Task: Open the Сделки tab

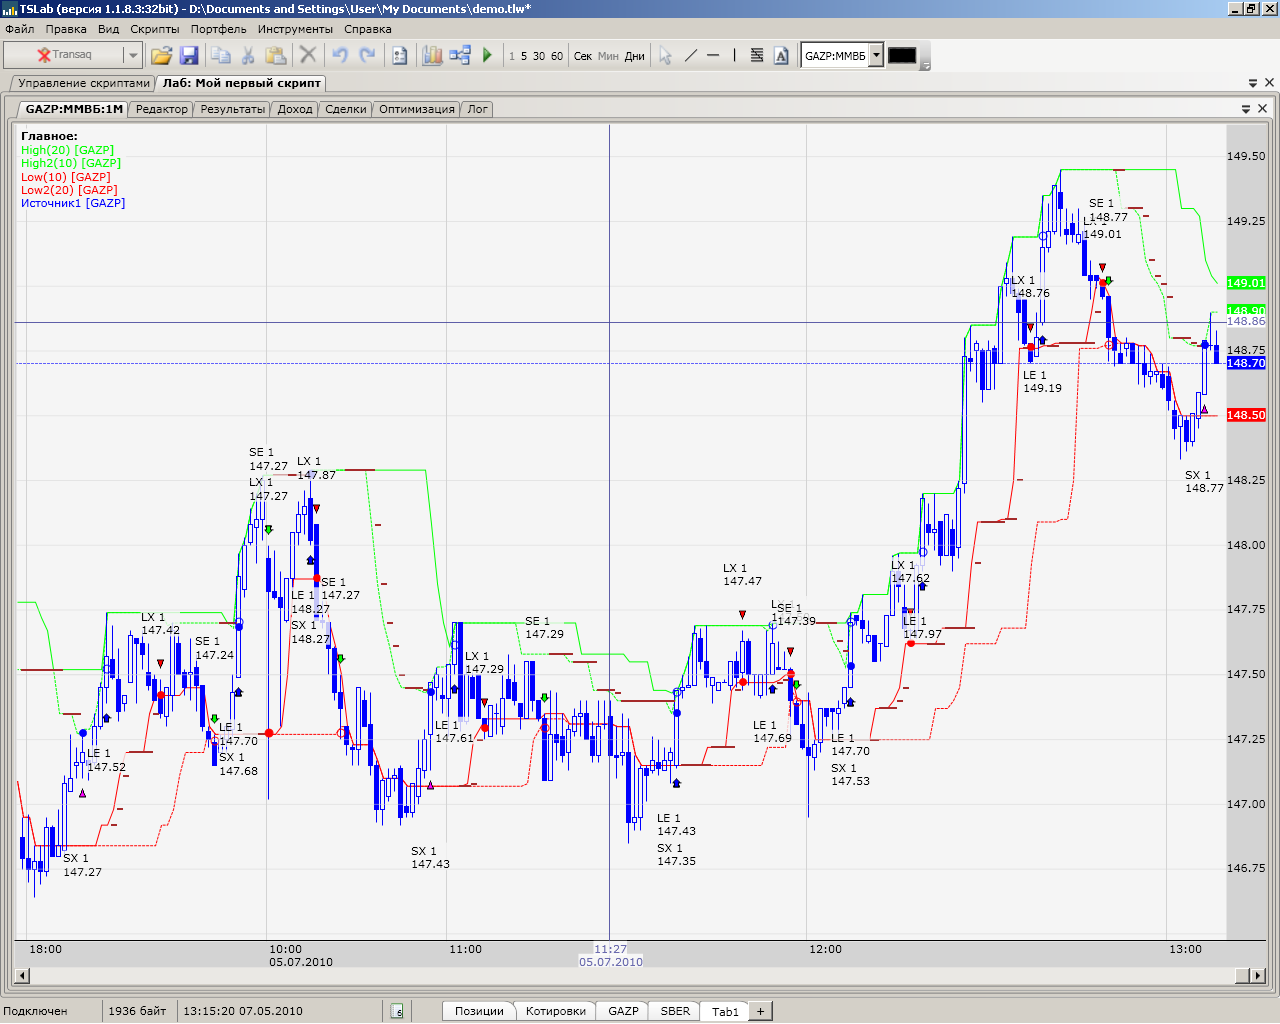Action: coord(346,109)
